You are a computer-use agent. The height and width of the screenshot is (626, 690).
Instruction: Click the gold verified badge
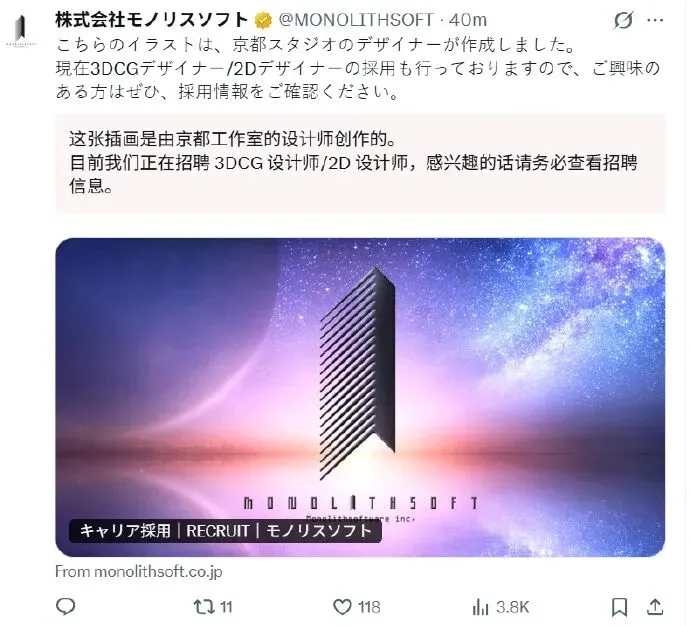(263, 20)
